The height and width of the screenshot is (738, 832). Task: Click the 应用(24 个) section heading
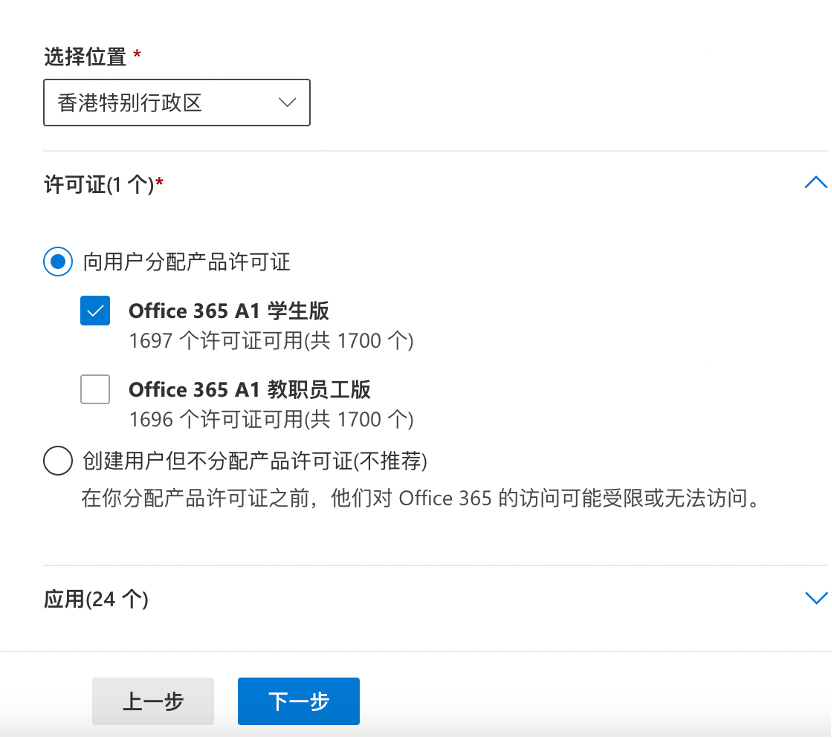click(96, 599)
